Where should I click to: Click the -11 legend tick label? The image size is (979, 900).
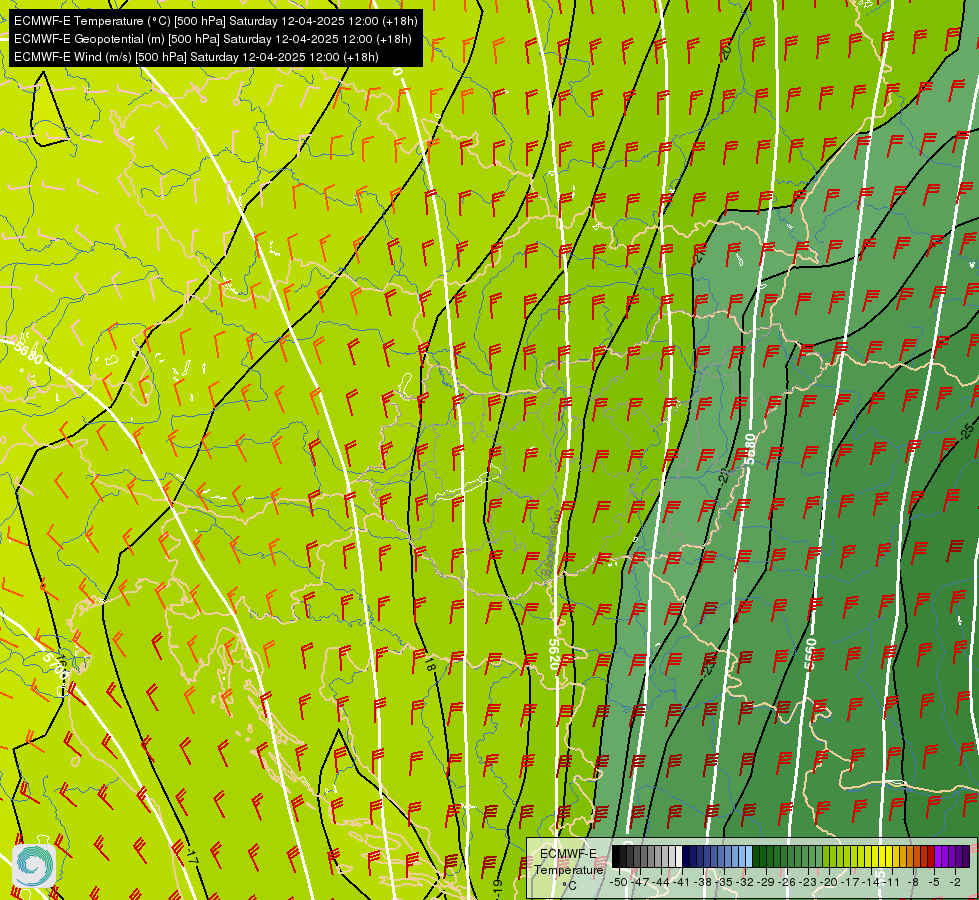pyautogui.click(x=891, y=882)
